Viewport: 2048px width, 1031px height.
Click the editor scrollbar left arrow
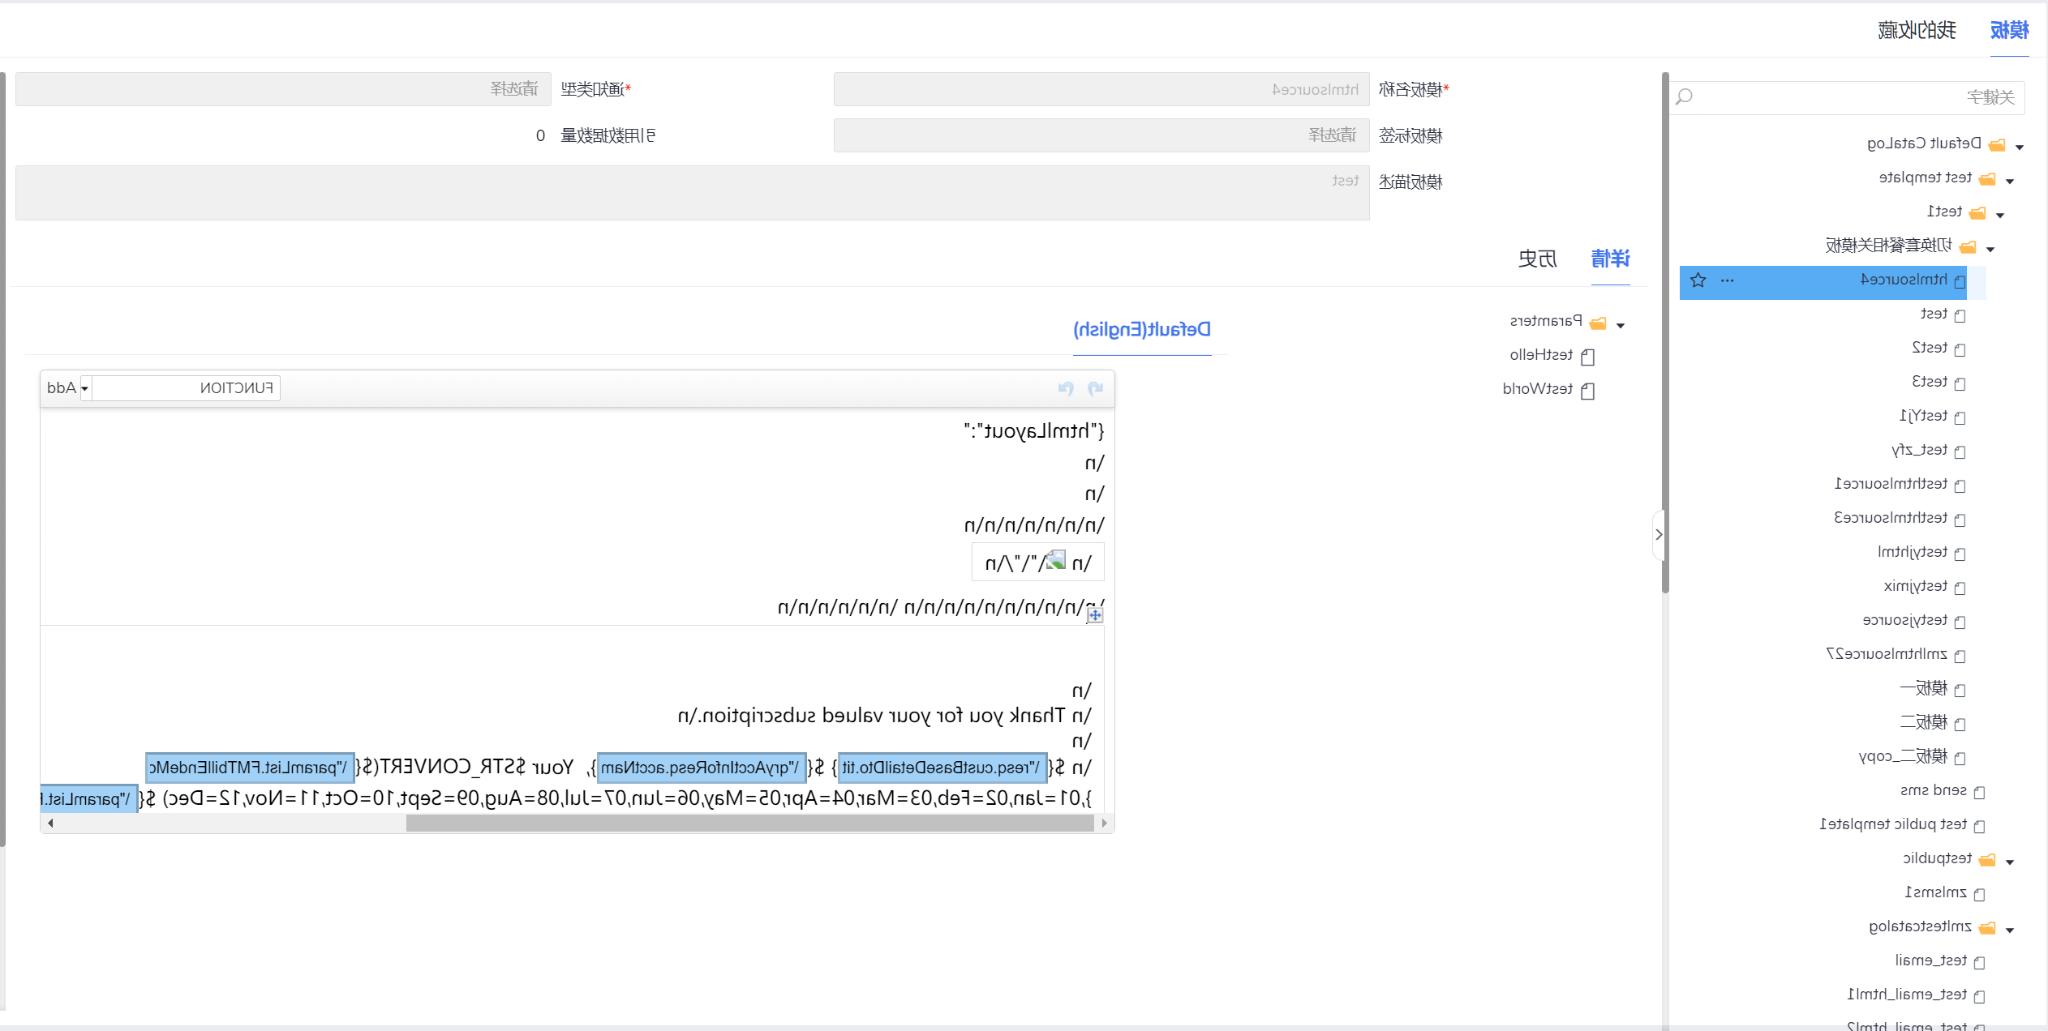[50, 823]
